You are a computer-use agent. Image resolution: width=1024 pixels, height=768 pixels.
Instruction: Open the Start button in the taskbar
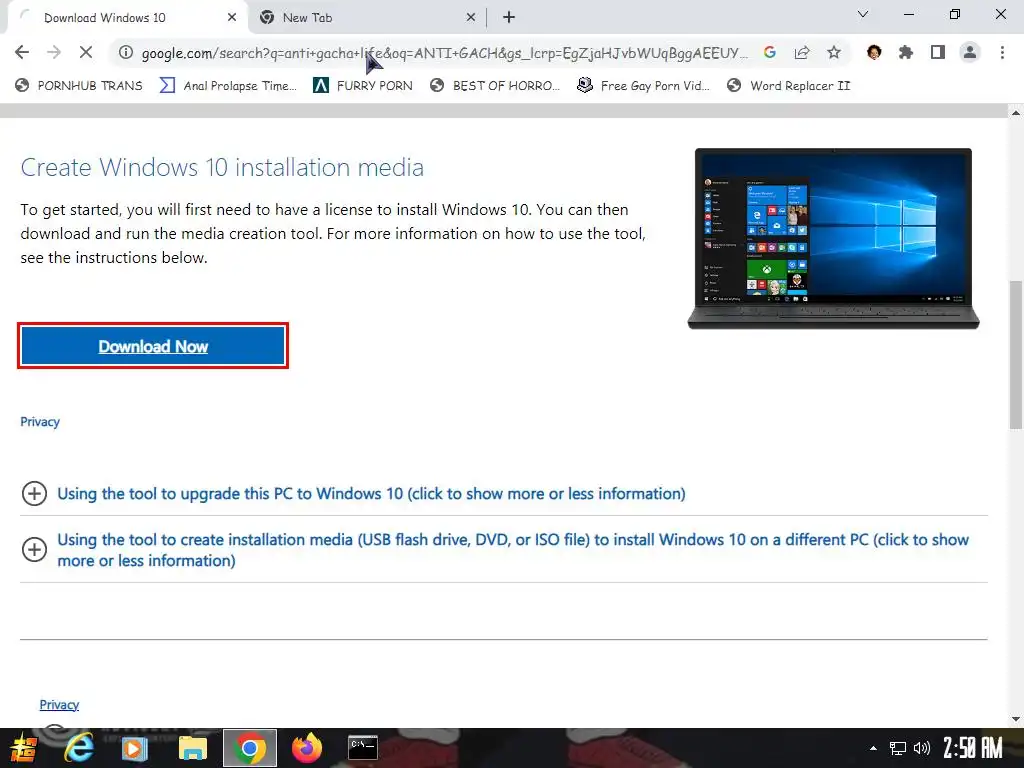click(x=23, y=748)
